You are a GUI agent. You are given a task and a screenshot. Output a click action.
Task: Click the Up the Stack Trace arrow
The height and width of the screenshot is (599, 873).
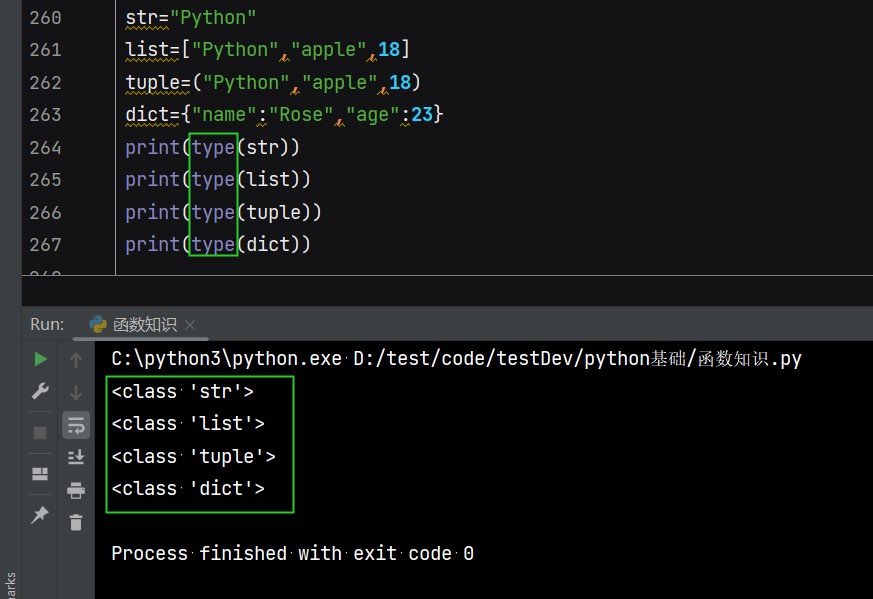(x=76, y=359)
